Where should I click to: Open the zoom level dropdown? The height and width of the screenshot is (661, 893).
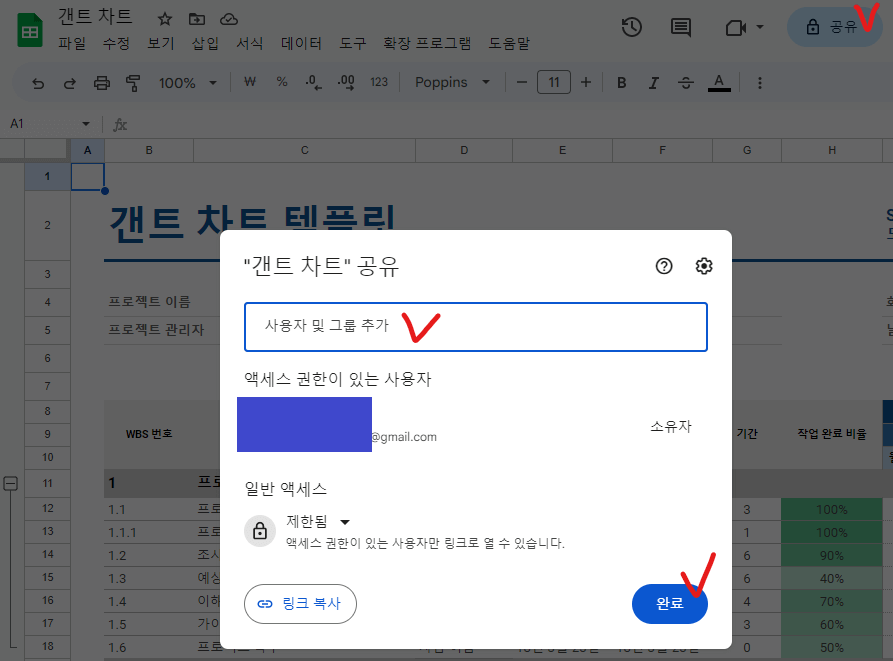point(186,83)
